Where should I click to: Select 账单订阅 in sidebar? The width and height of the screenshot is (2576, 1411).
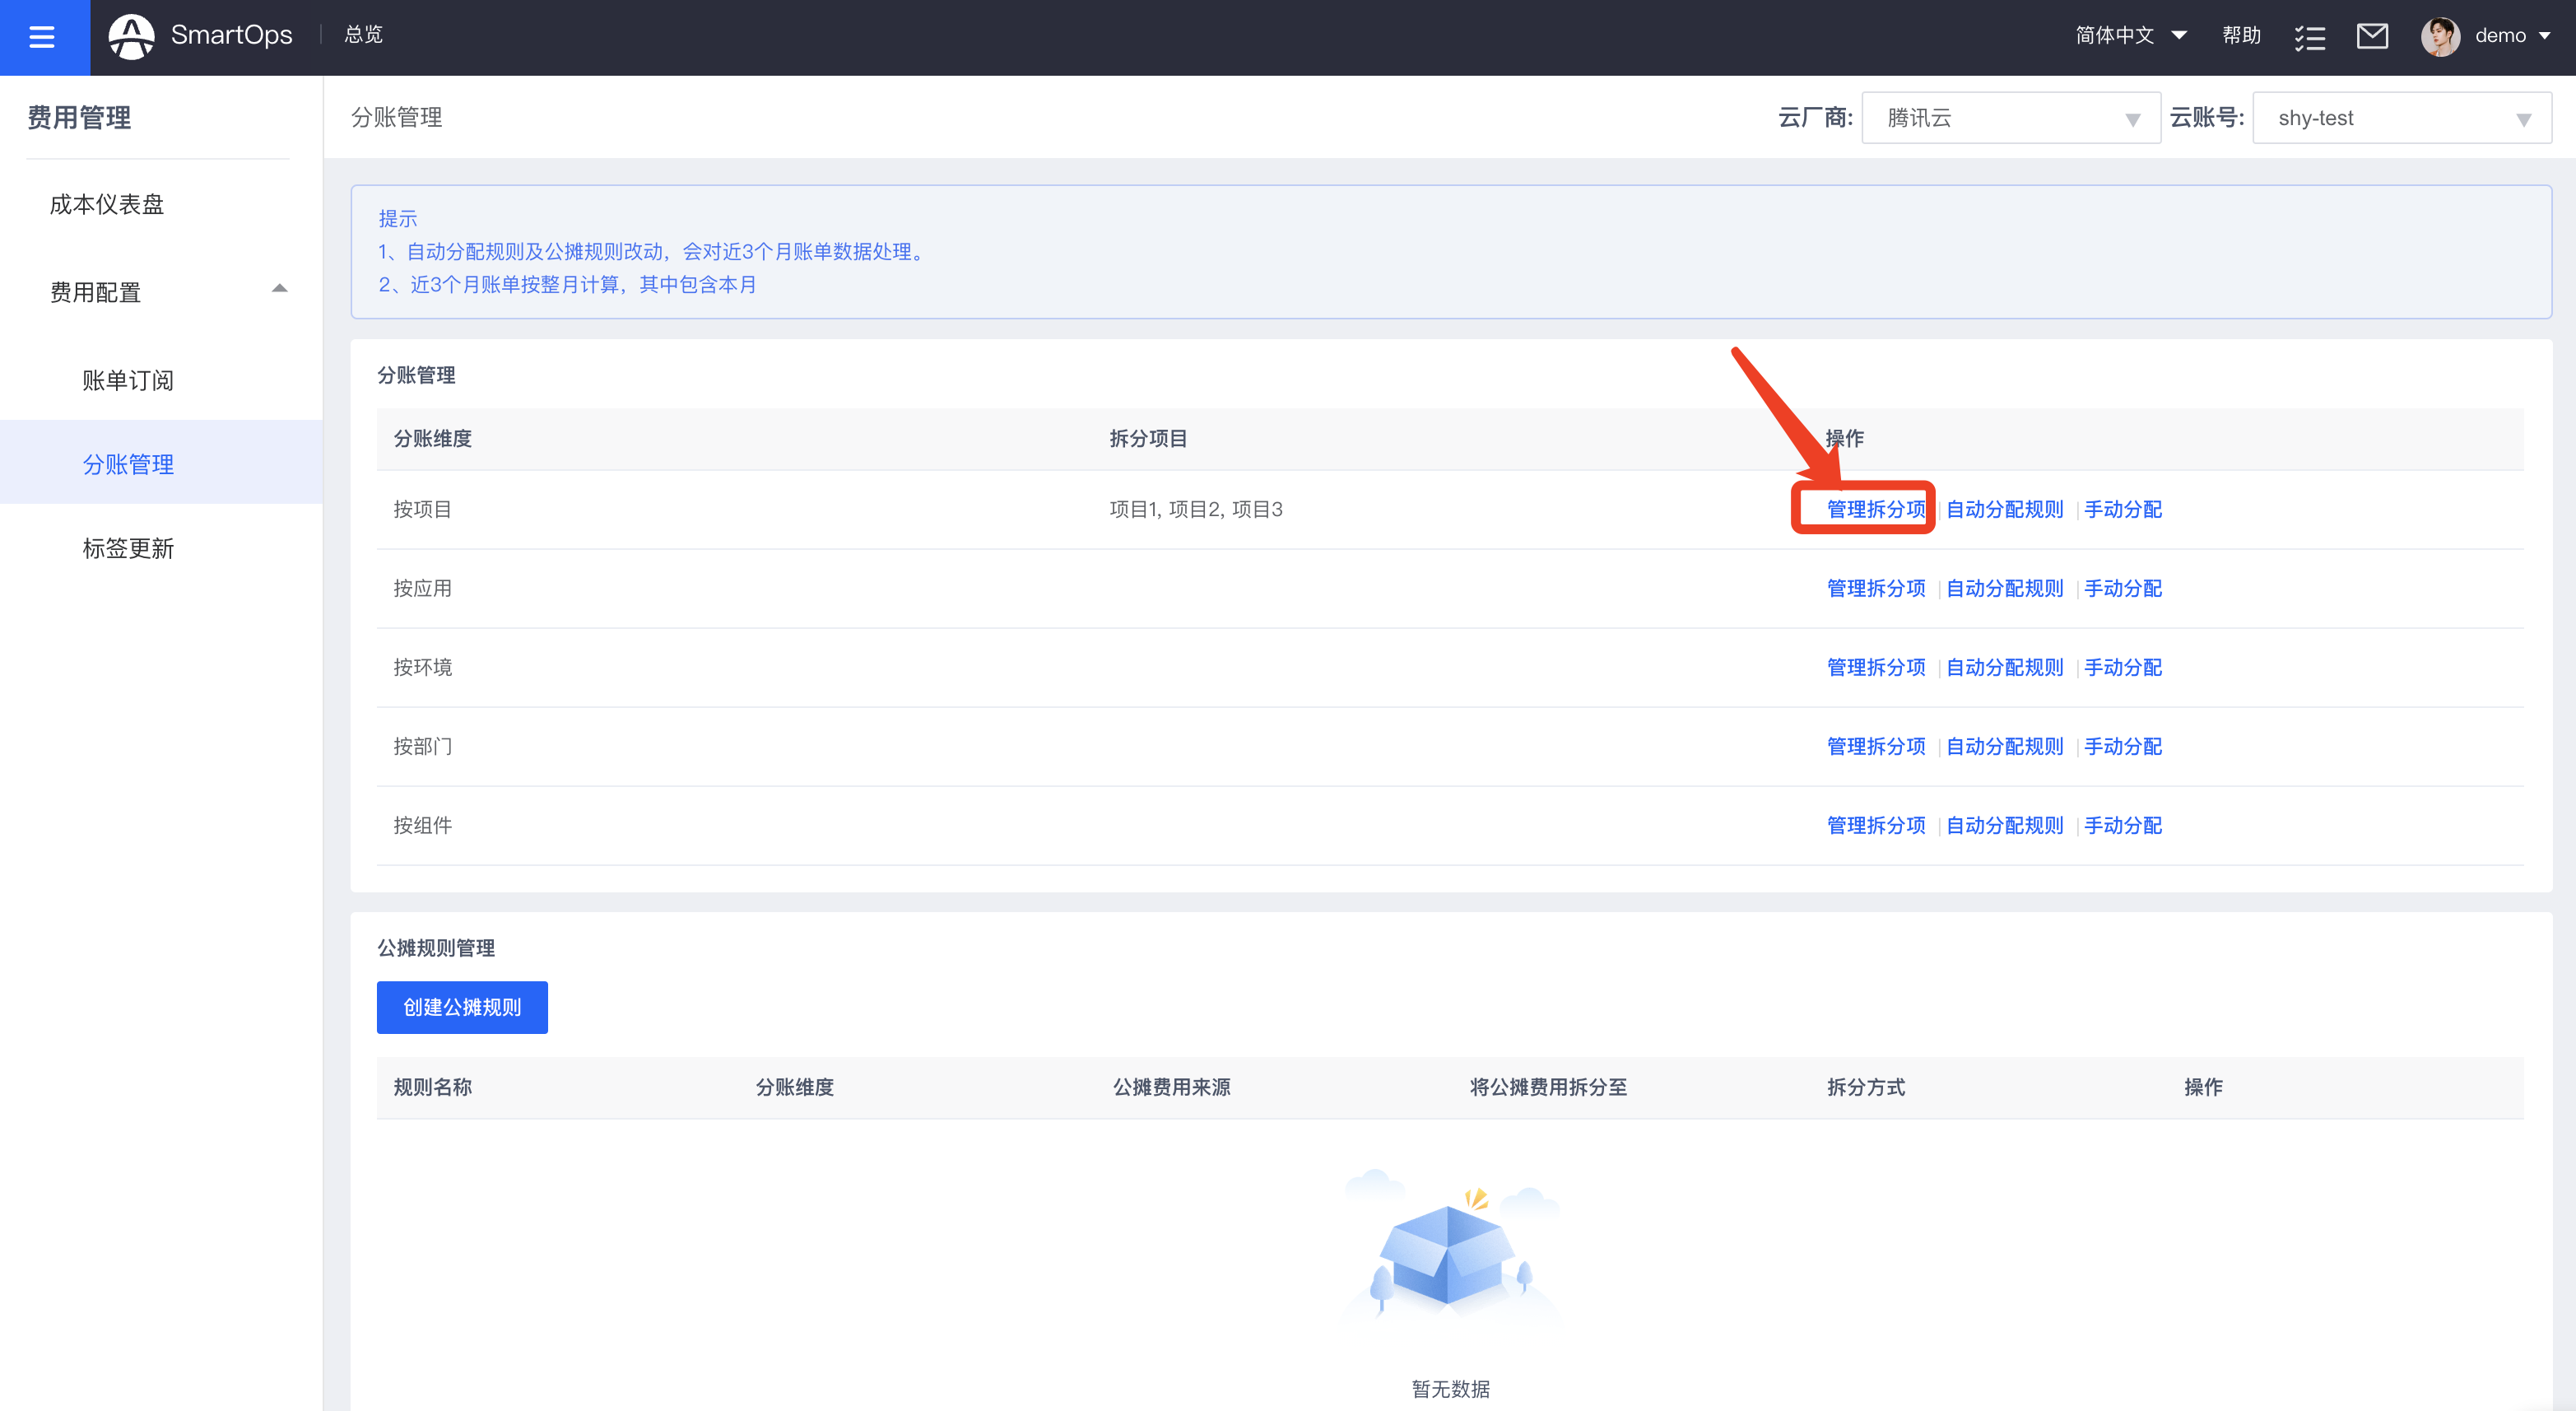(128, 380)
